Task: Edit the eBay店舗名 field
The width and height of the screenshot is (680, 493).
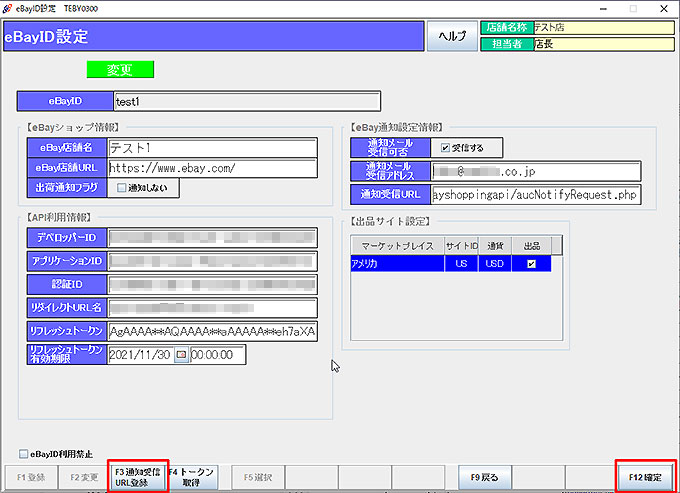Action: pos(211,147)
